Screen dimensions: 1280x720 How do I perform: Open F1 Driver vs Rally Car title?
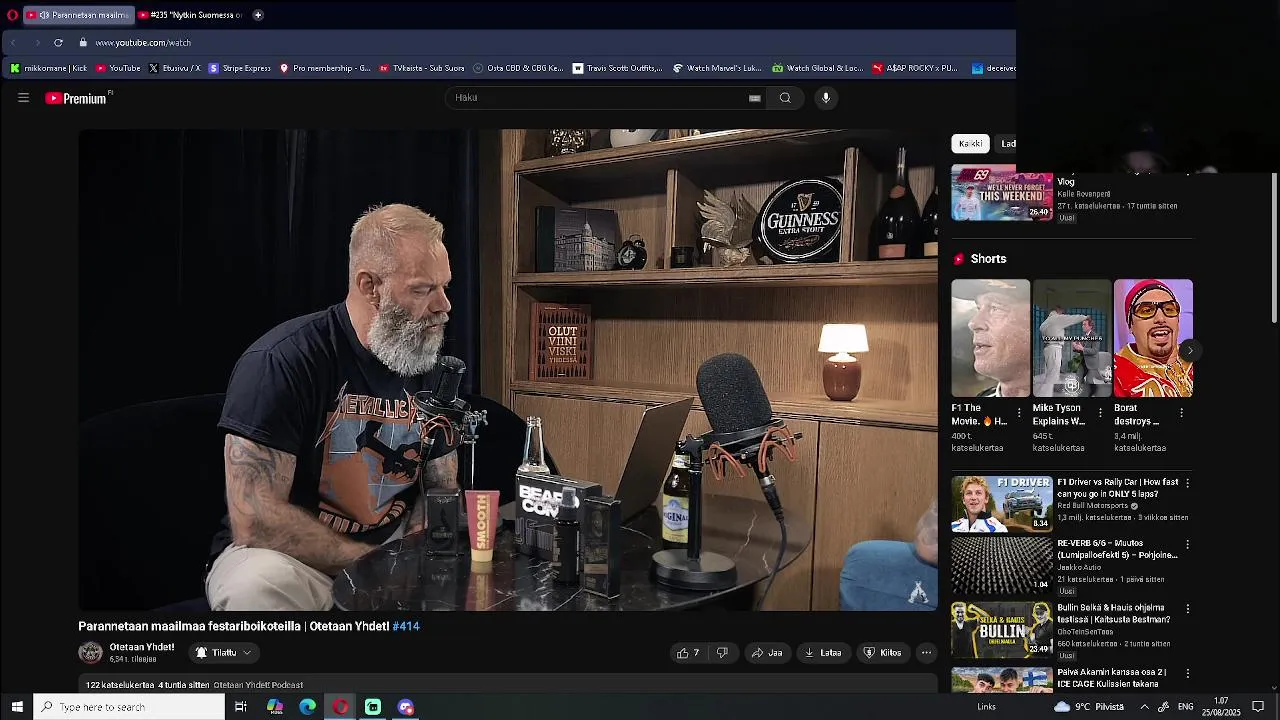coord(1118,488)
